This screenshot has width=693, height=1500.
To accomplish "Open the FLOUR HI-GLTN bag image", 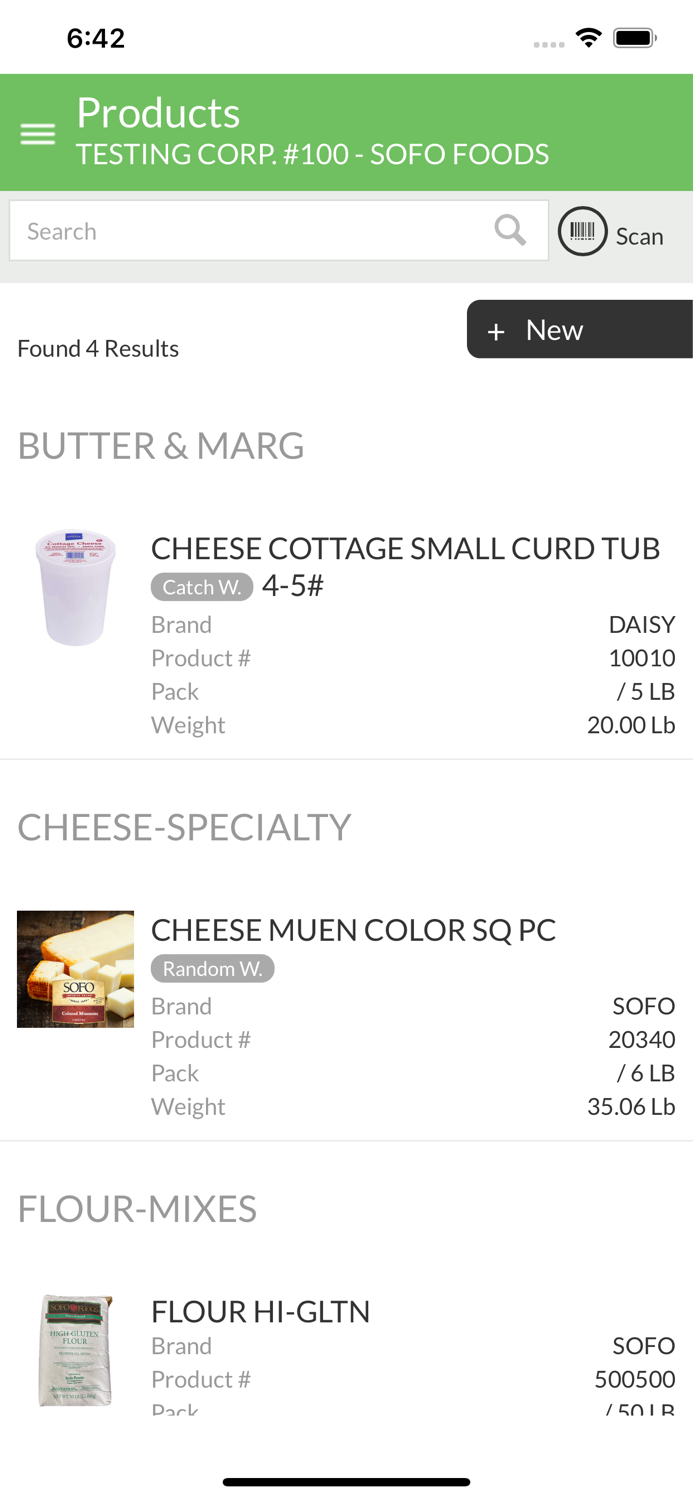I will [75, 1349].
